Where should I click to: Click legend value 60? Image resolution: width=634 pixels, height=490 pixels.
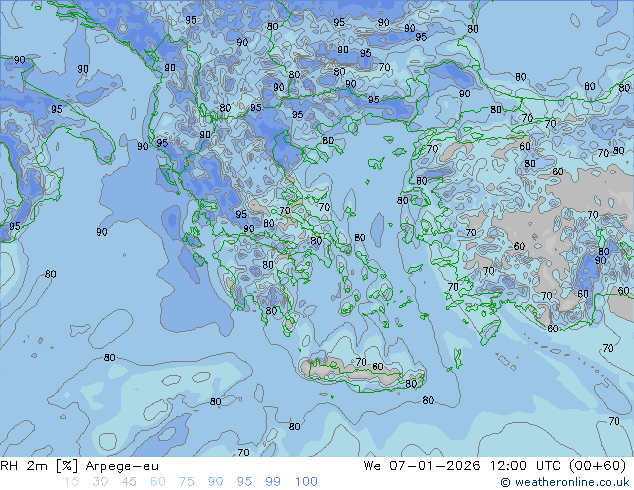pyautogui.click(x=158, y=482)
